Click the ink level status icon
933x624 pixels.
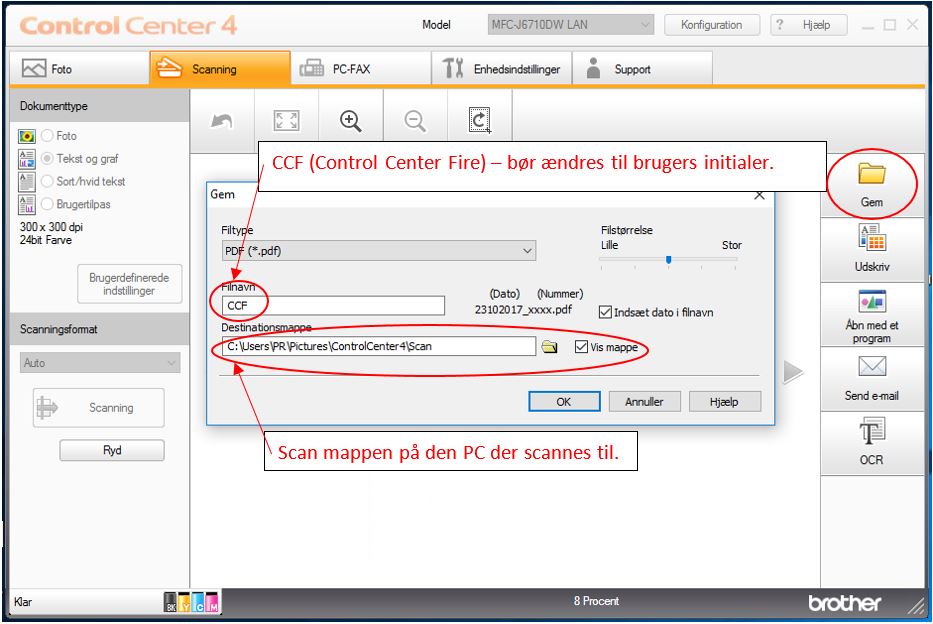(x=191, y=602)
